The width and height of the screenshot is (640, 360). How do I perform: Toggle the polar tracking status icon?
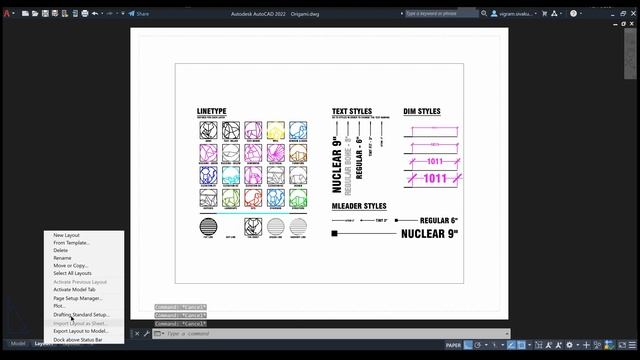(x=478, y=345)
